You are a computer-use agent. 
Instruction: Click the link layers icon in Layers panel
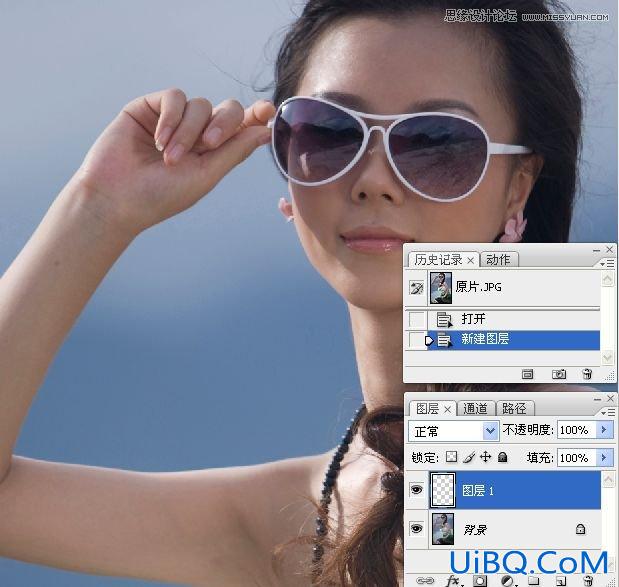point(425,581)
